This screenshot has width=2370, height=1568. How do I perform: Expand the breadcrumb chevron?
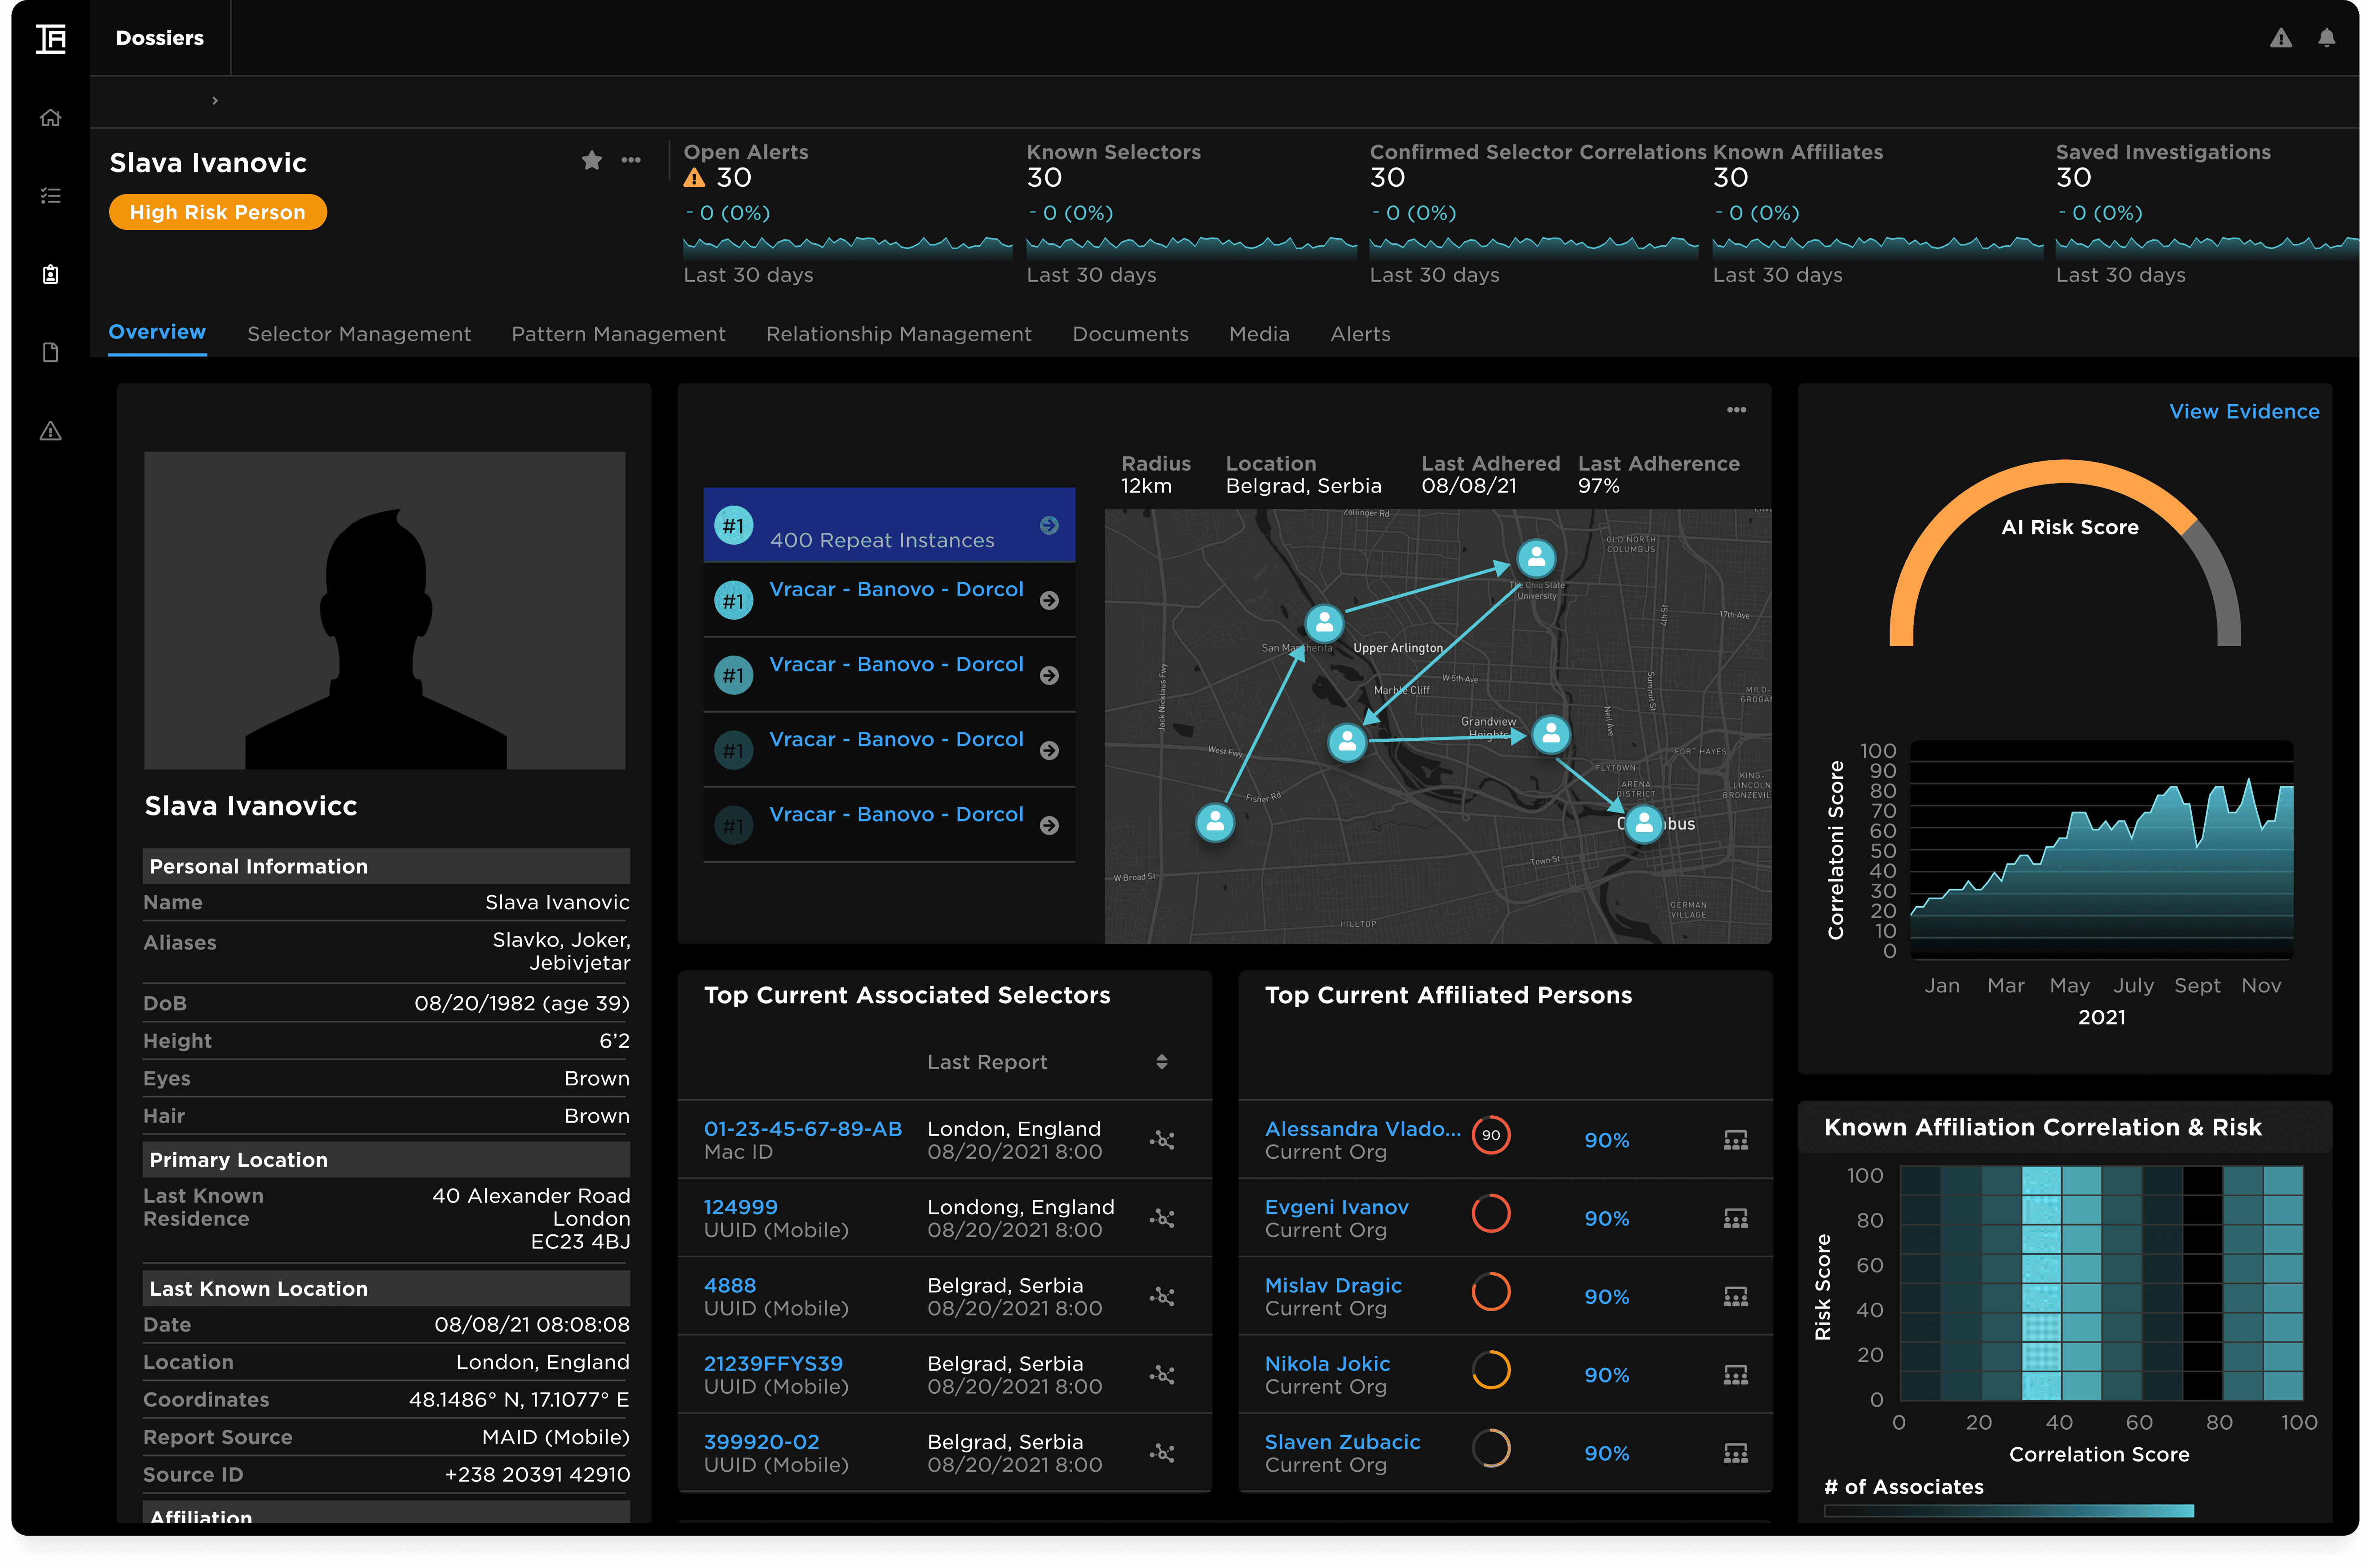click(215, 101)
